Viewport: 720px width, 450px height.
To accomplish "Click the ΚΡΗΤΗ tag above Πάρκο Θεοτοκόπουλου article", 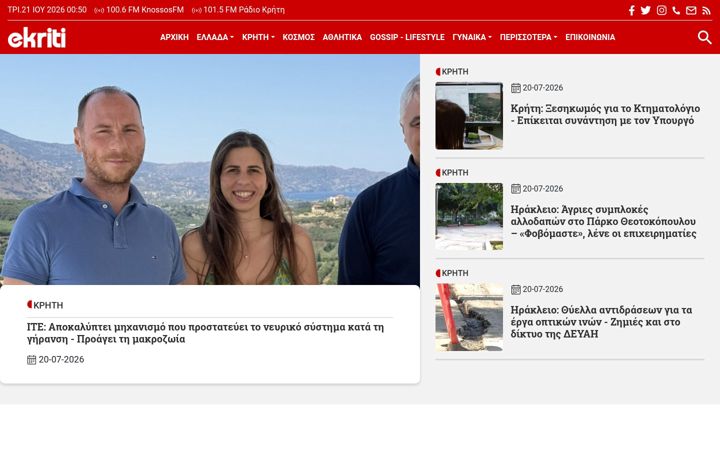I will pos(452,173).
